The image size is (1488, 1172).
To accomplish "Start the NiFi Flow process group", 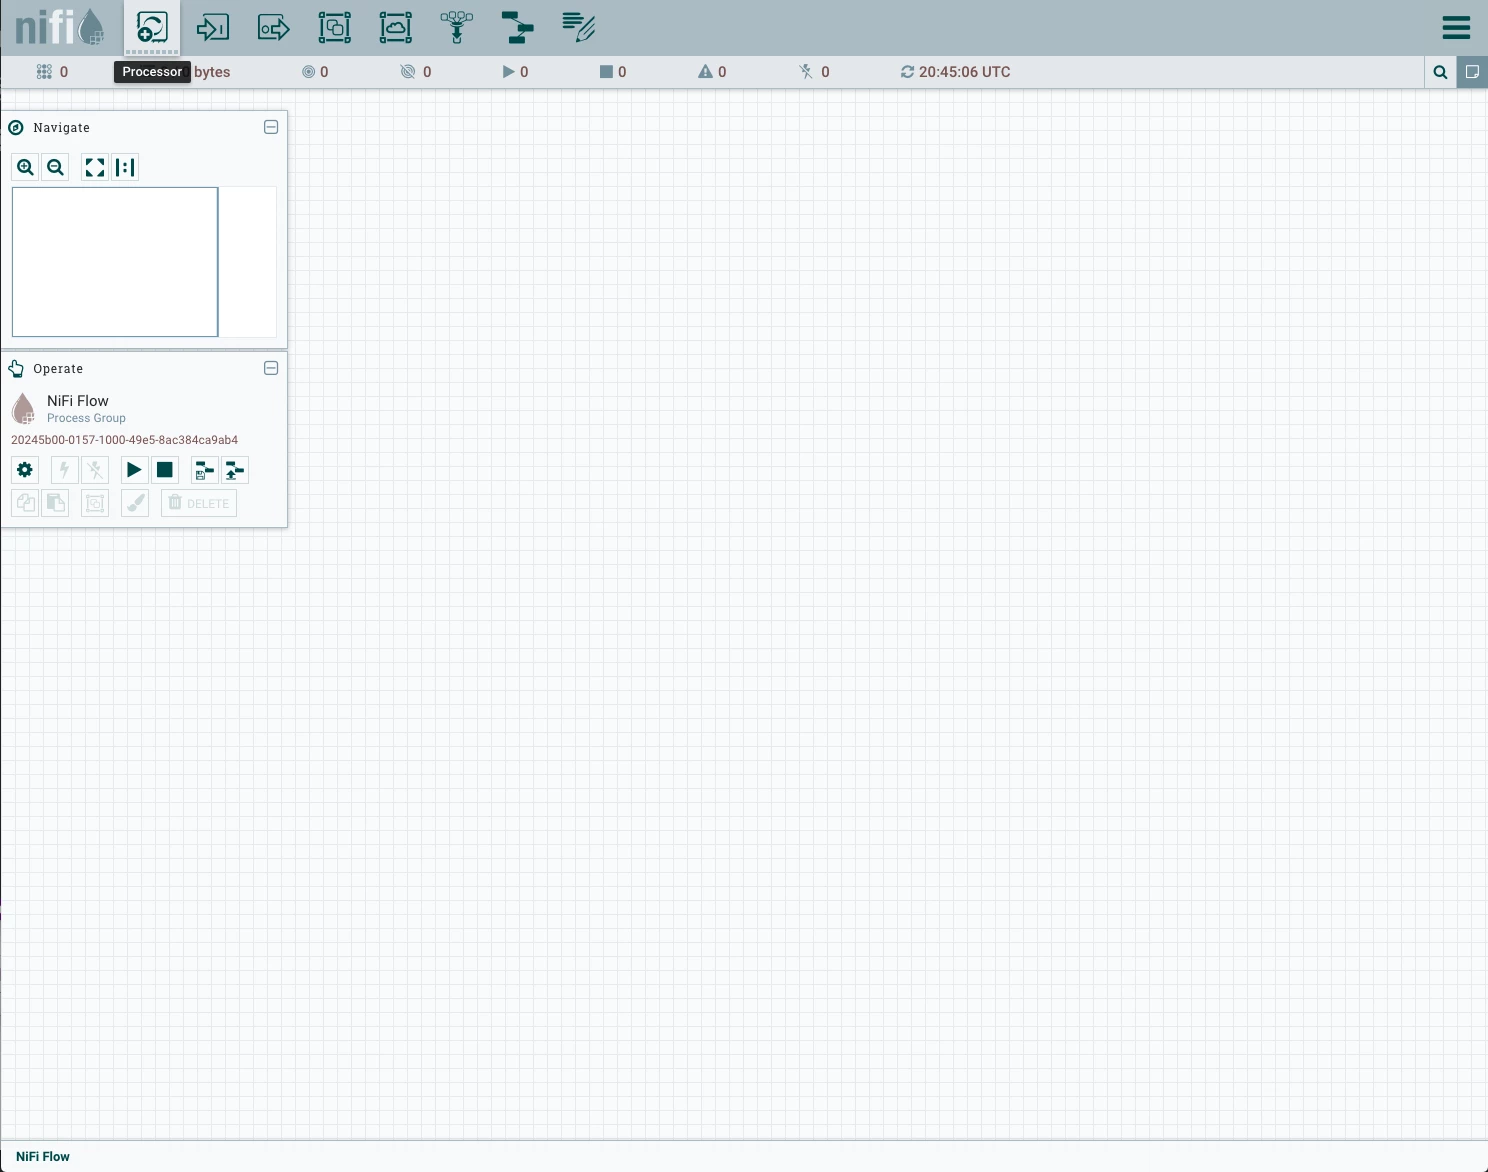I will click(x=134, y=470).
